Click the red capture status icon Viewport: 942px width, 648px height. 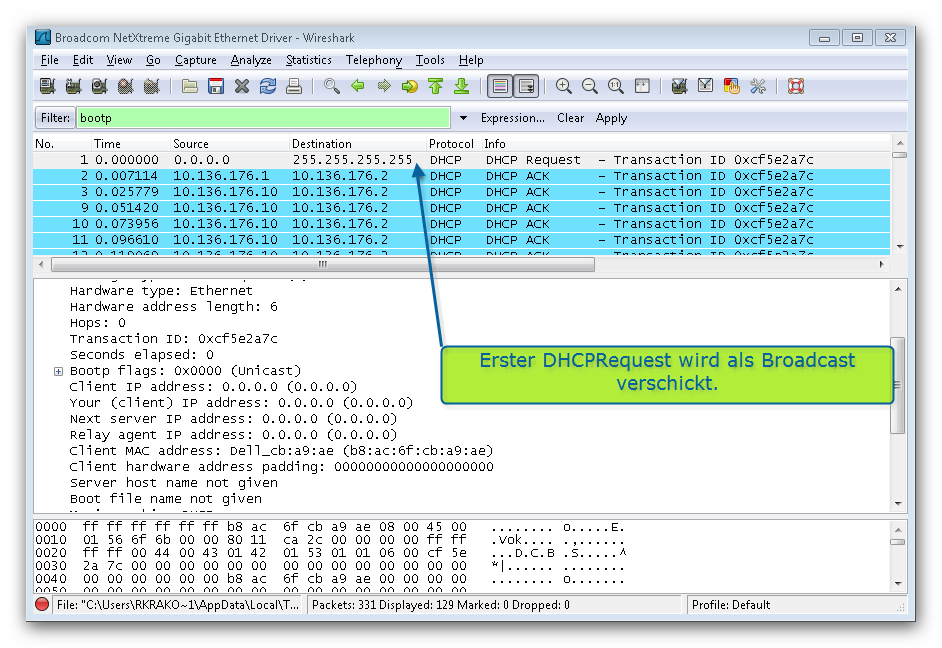(42, 604)
